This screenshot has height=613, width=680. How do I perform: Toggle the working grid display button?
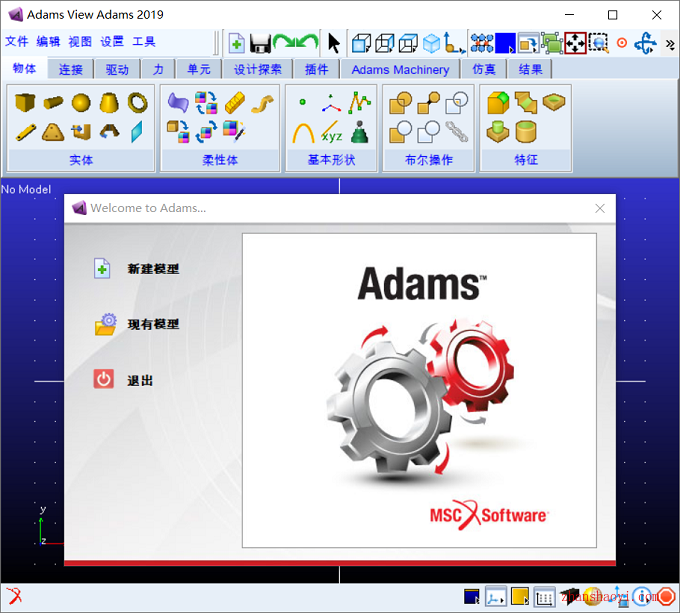pos(544,597)
